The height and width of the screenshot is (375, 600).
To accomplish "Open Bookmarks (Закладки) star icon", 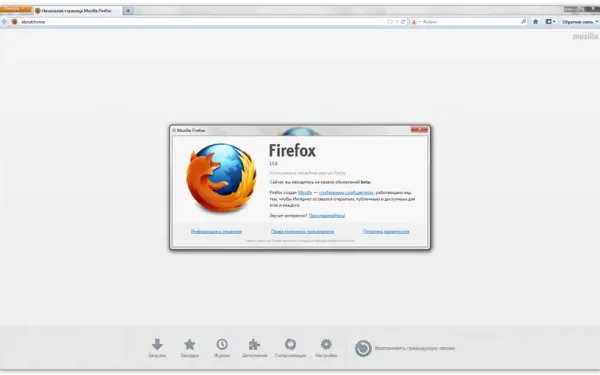I will coord(190,348).
